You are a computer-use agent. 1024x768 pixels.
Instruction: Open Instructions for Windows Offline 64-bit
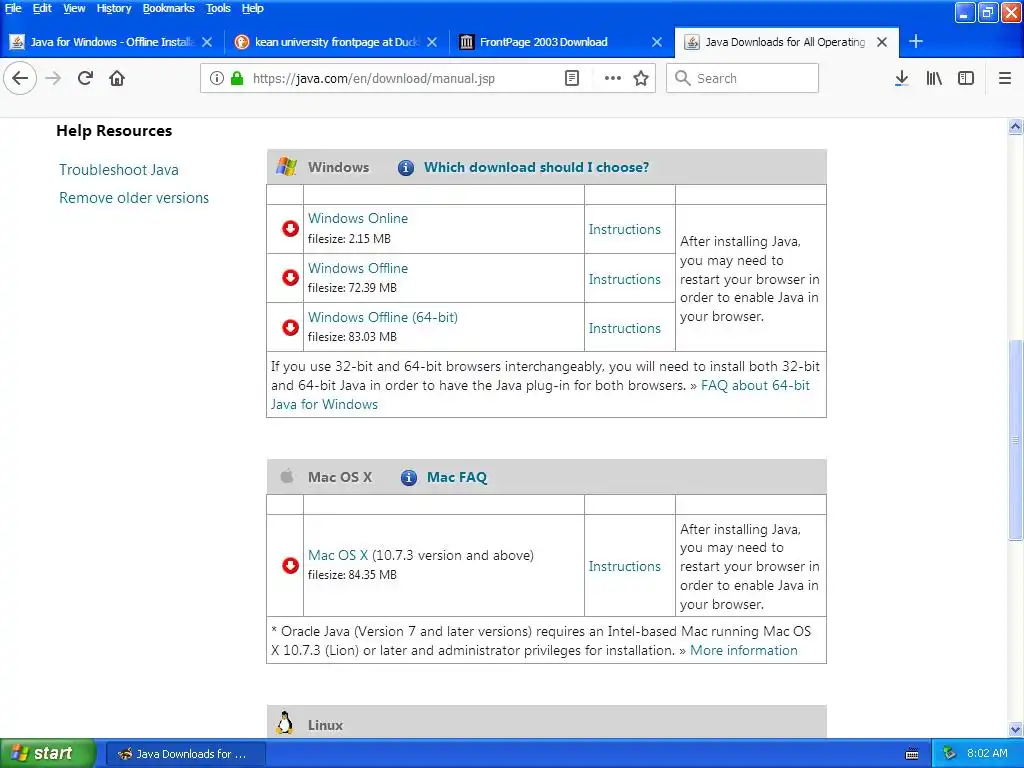[624, 328]
